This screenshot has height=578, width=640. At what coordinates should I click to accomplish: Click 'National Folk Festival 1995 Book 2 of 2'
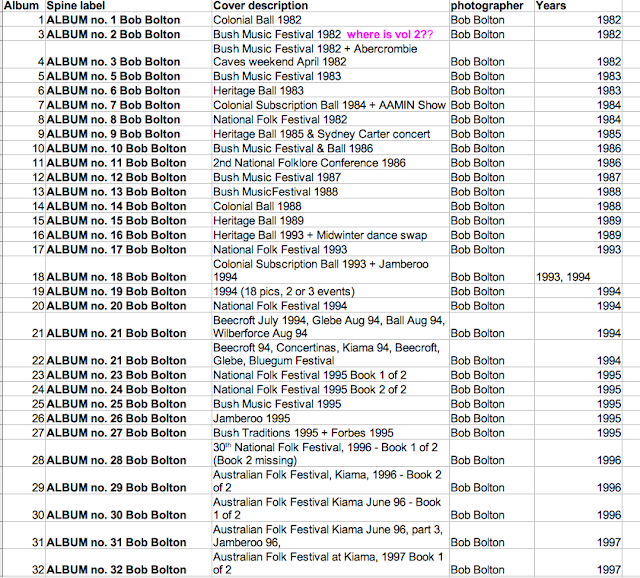[x=330, y=389]
